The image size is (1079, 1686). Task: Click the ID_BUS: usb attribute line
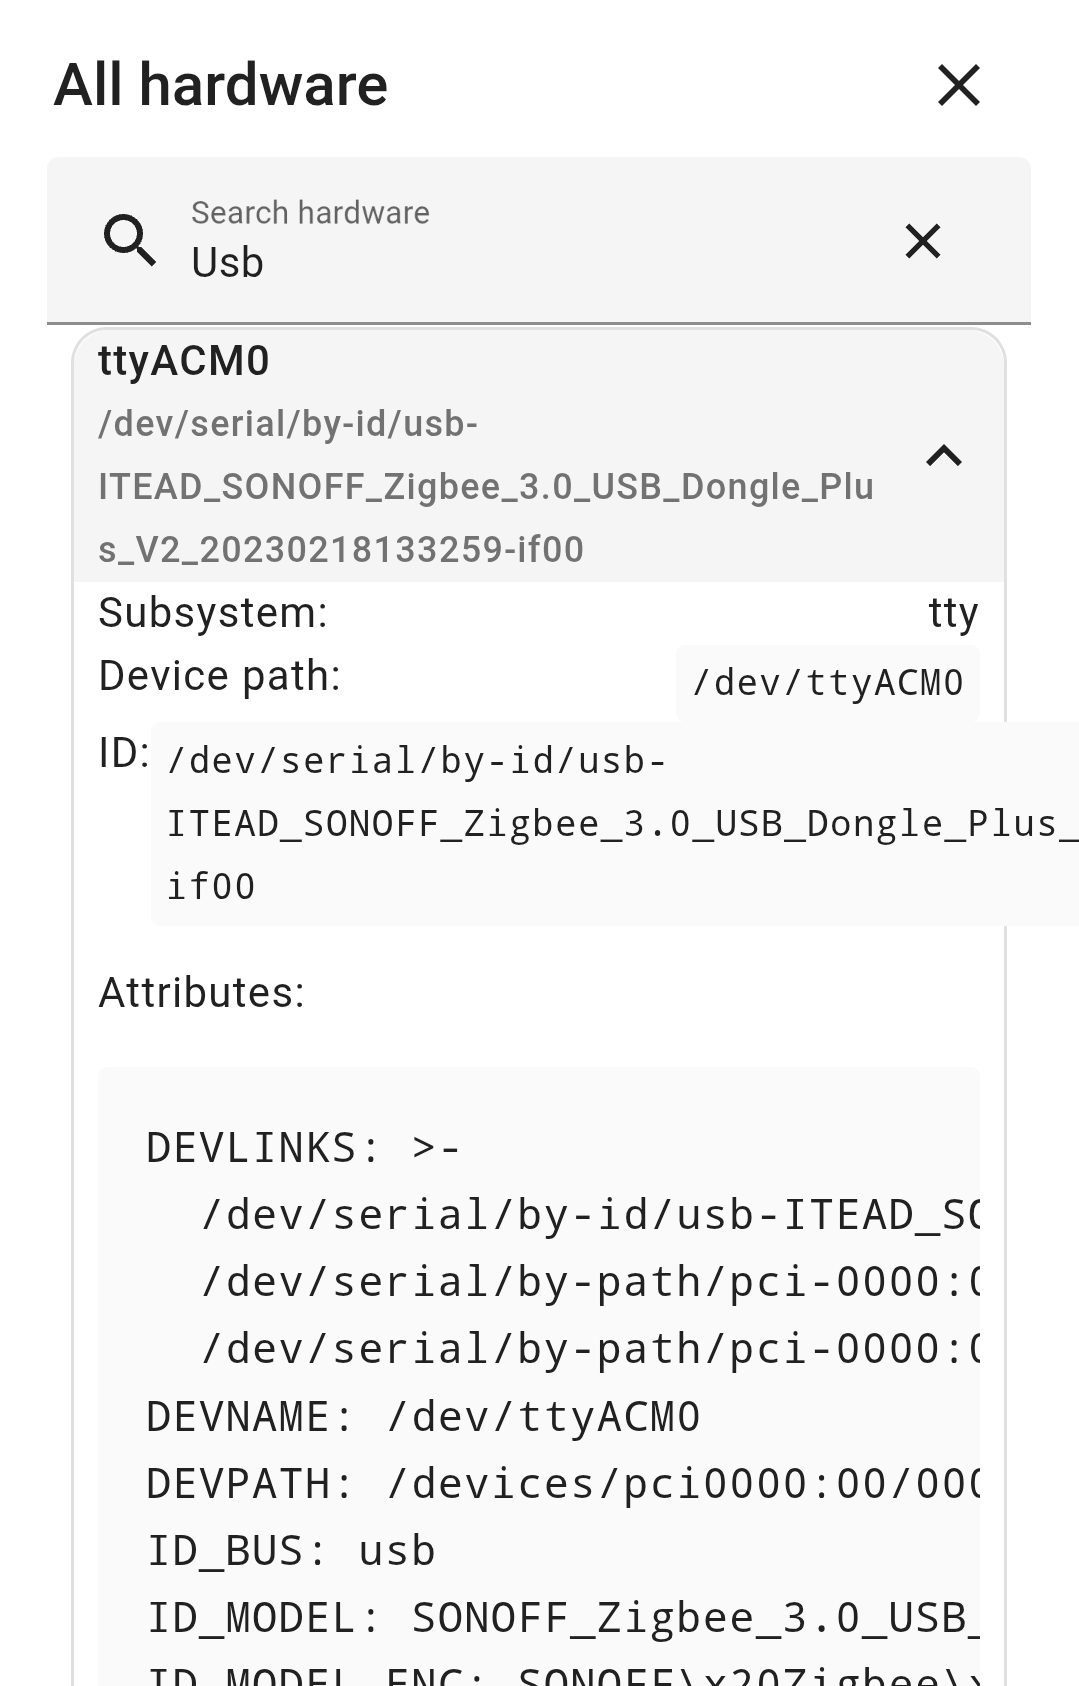coord(291,1551)
